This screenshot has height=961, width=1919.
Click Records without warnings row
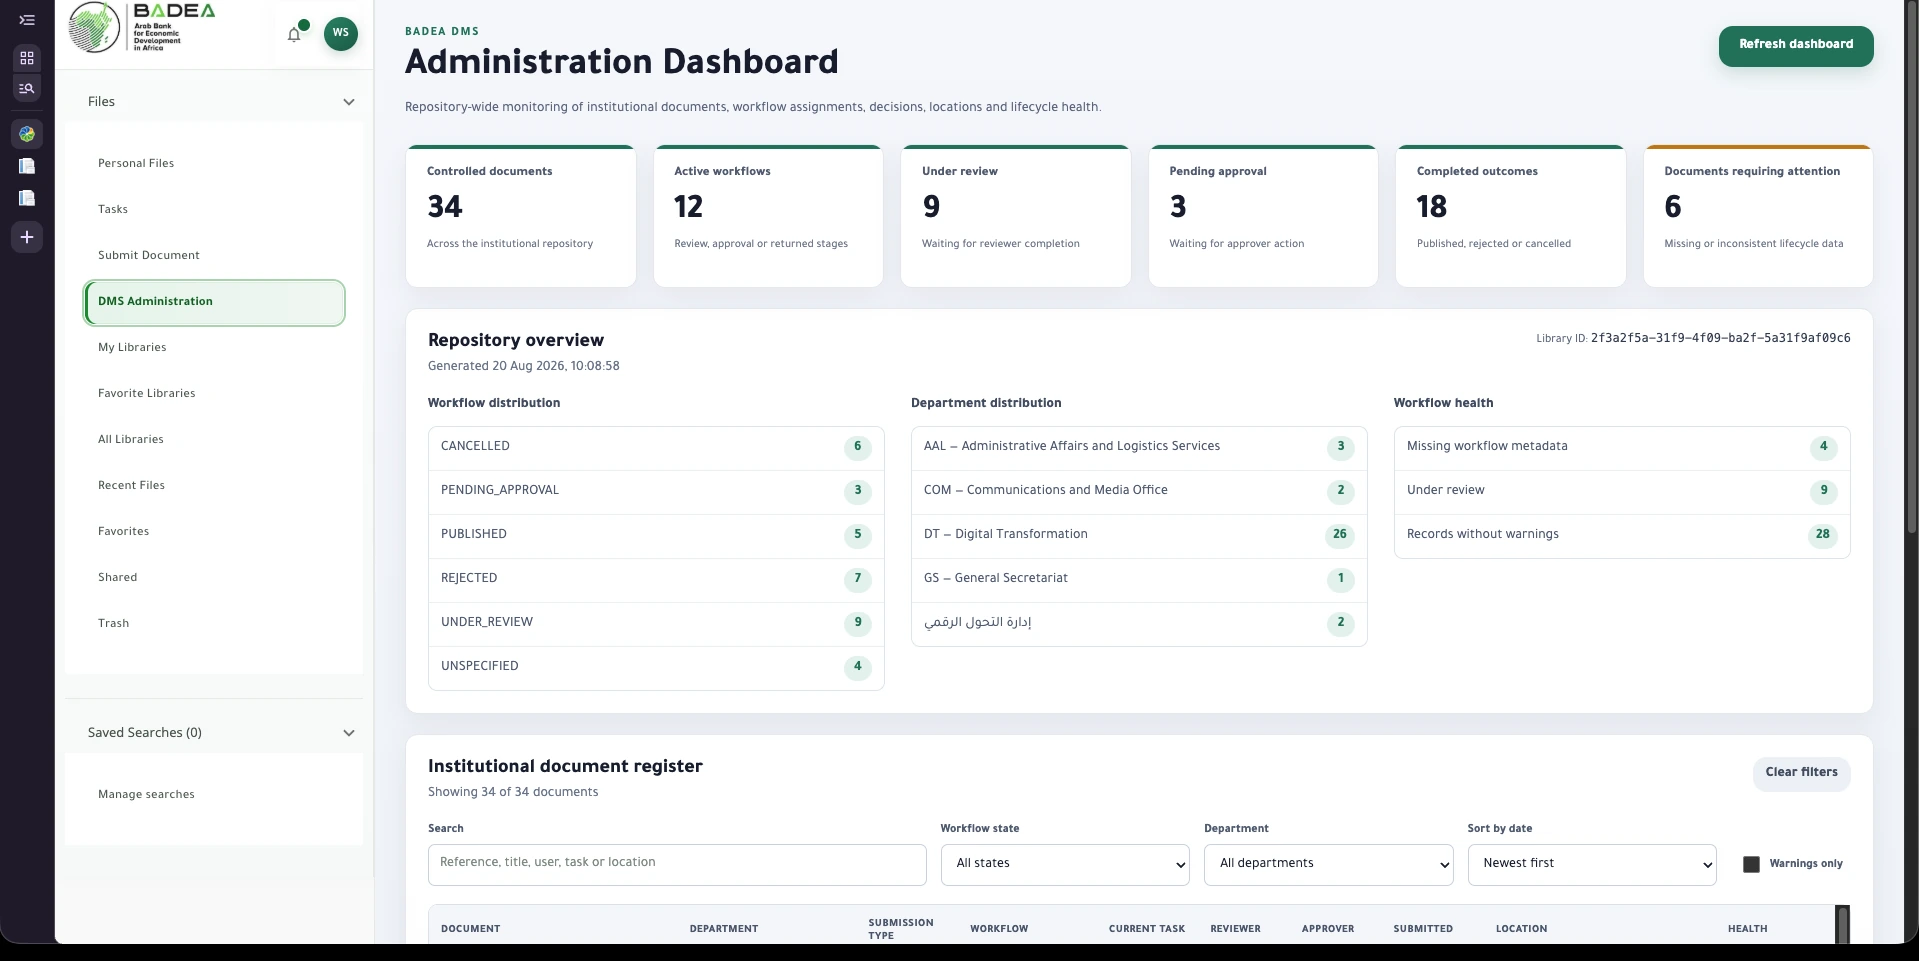tap(1622, 536)
